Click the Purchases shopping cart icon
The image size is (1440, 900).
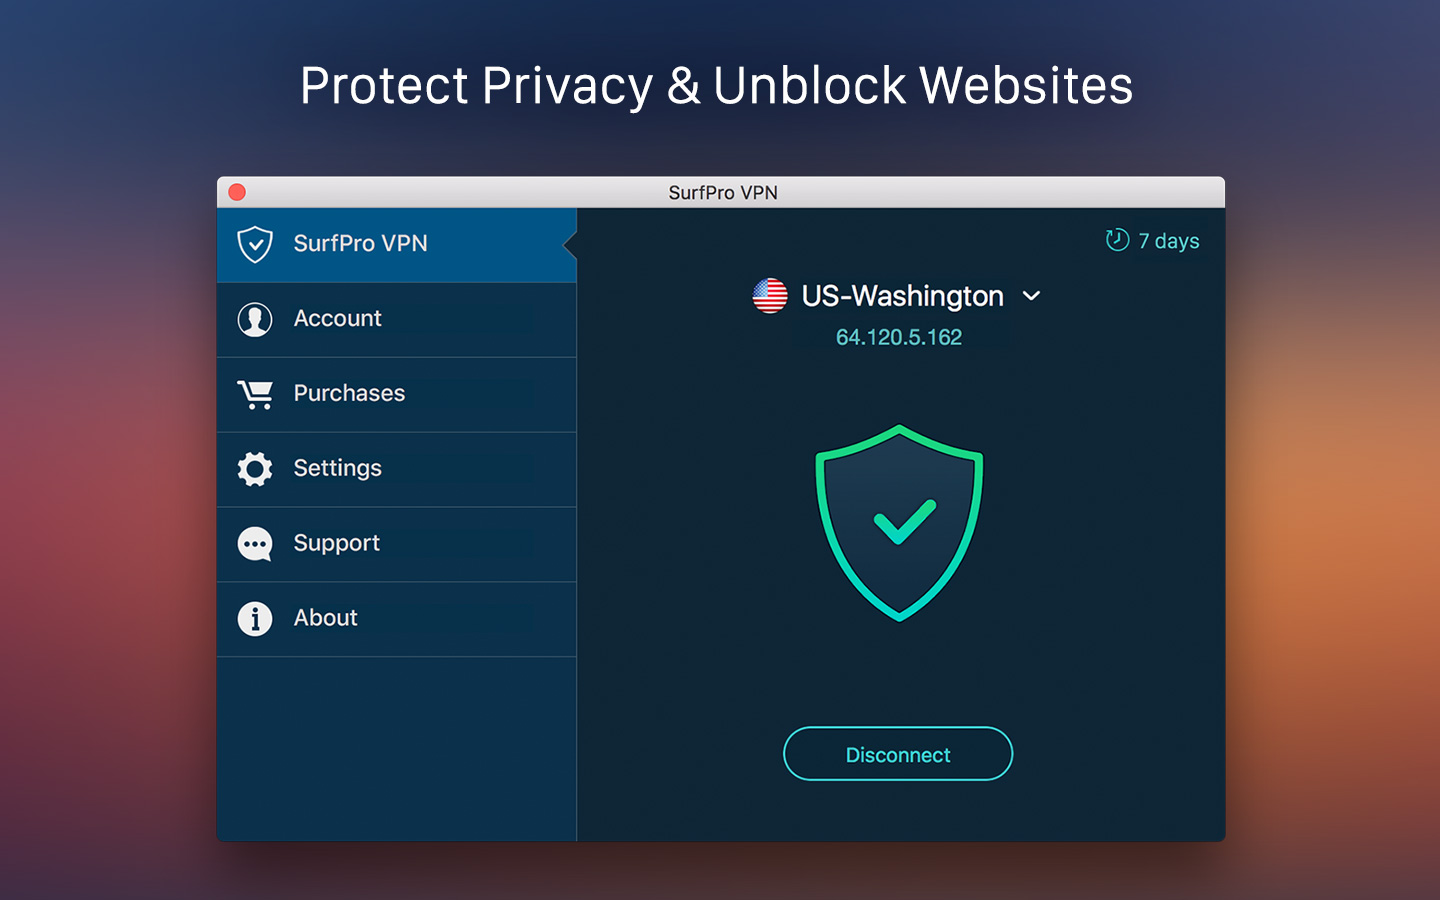pyautogui.click(x=255, y=394)
